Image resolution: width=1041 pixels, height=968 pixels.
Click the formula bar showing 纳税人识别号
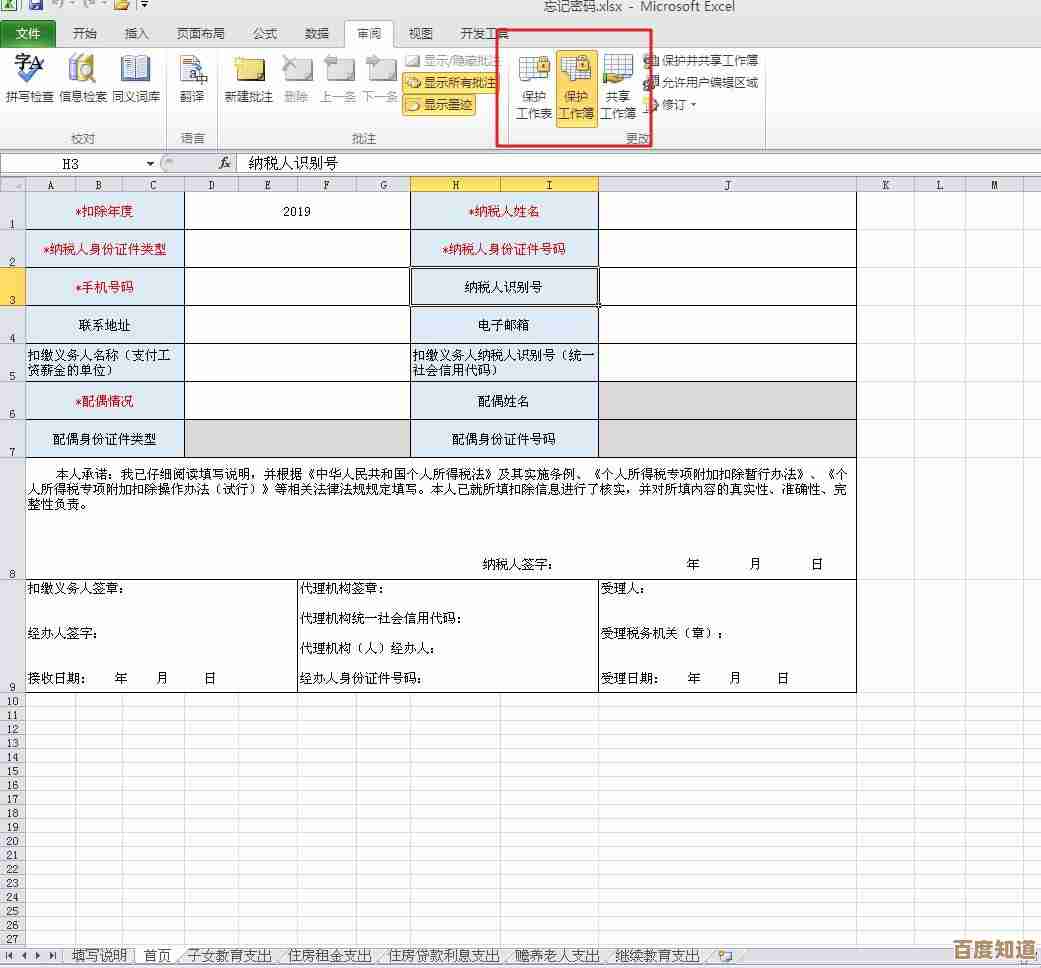[600, 163]
